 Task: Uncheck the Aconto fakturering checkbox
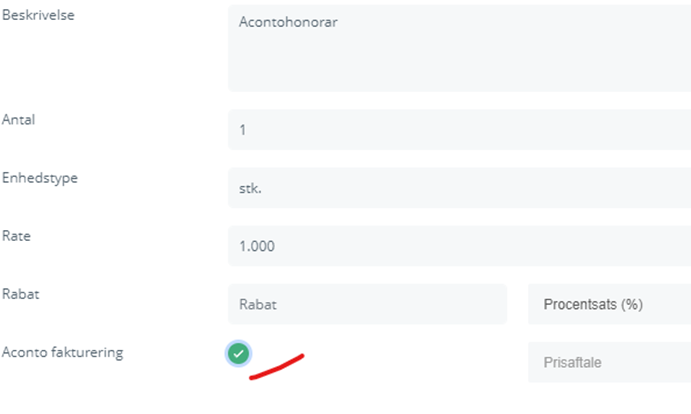tap(238, 353)
